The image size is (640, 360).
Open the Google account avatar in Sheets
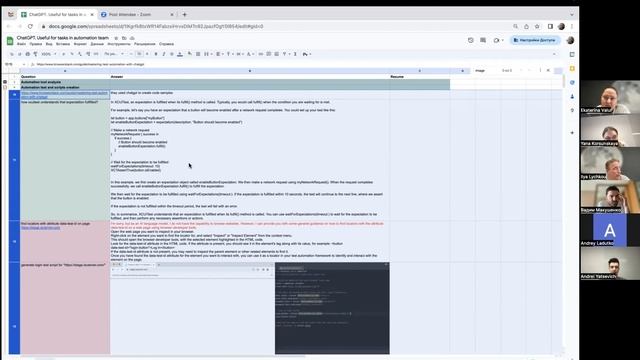click(x=571, y=40)
